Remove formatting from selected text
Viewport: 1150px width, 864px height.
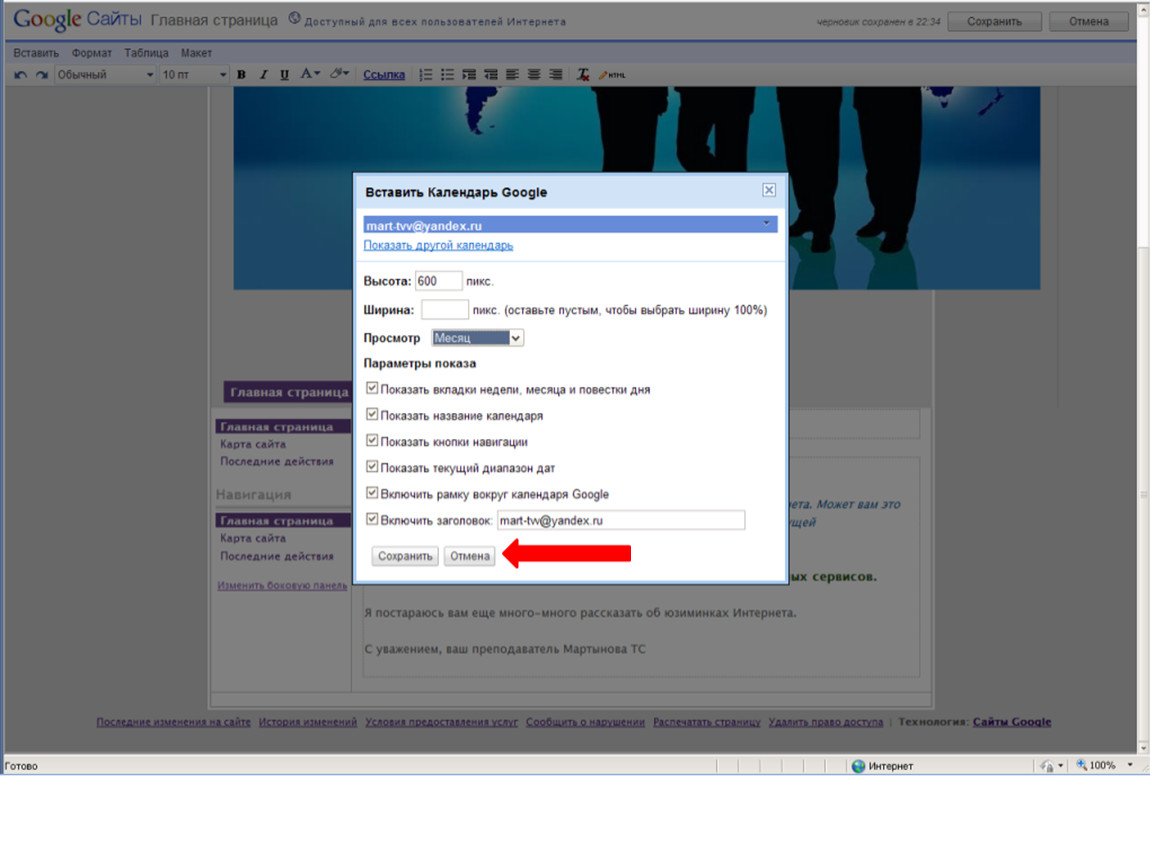583,75
